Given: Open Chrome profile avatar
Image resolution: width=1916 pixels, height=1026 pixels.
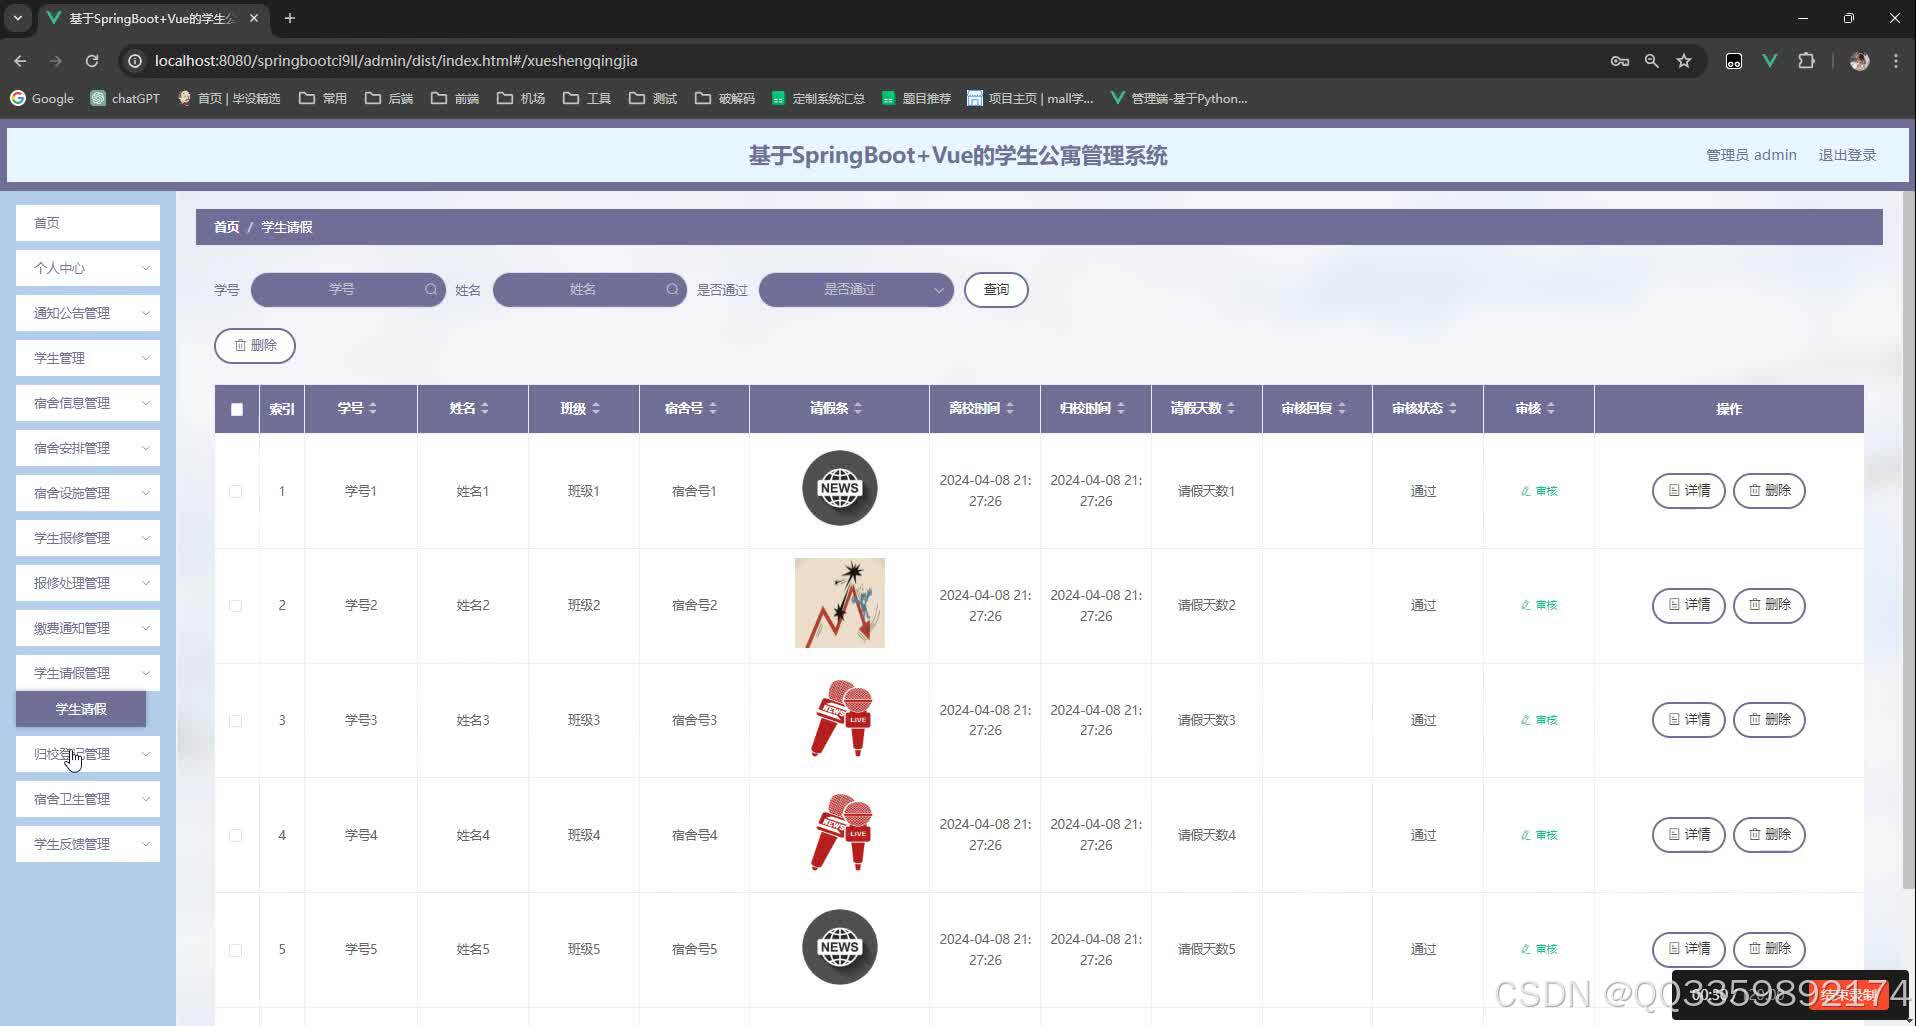Looking at the screenshot, I should pos(1860,61).
